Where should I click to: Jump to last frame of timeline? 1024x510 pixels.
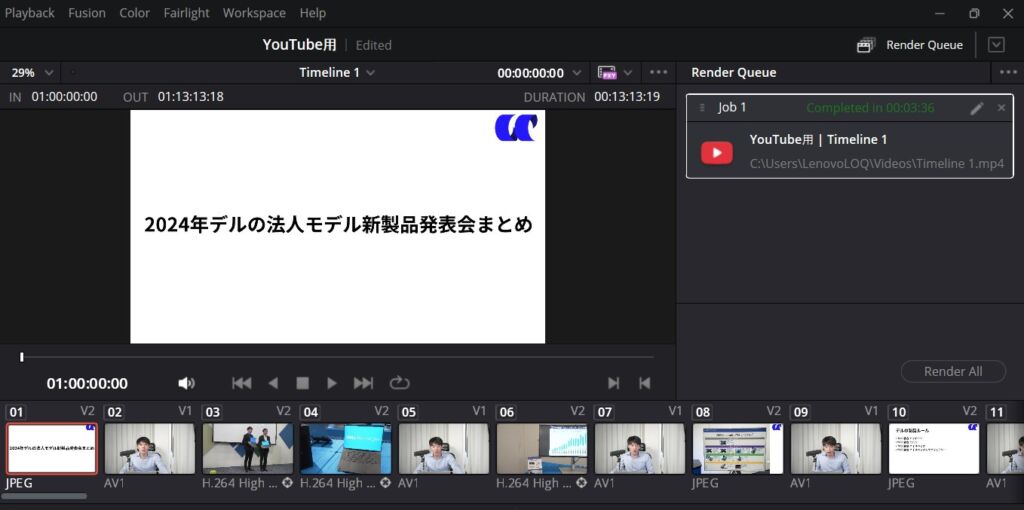pyautogui.click(x=363, y=383)
